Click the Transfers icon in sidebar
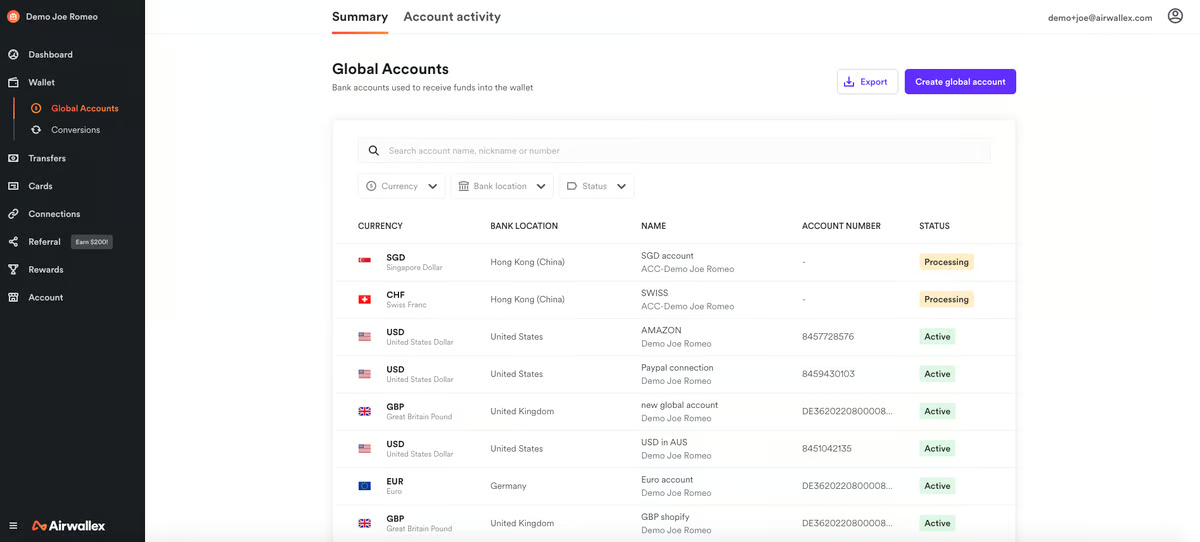 pyautogui.click(x=13, y=158)
